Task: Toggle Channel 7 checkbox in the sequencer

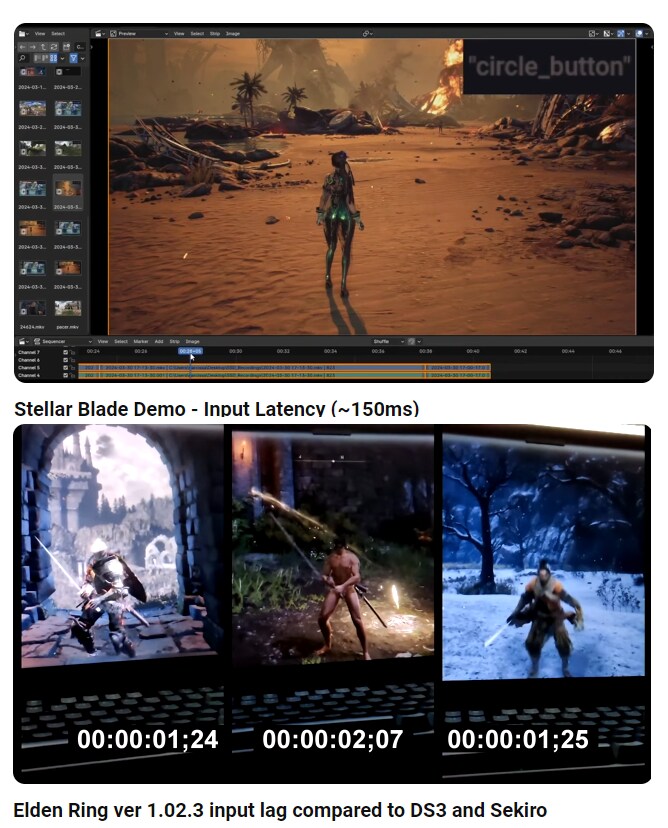Action: pyautogui.click(x=66, y=352)
